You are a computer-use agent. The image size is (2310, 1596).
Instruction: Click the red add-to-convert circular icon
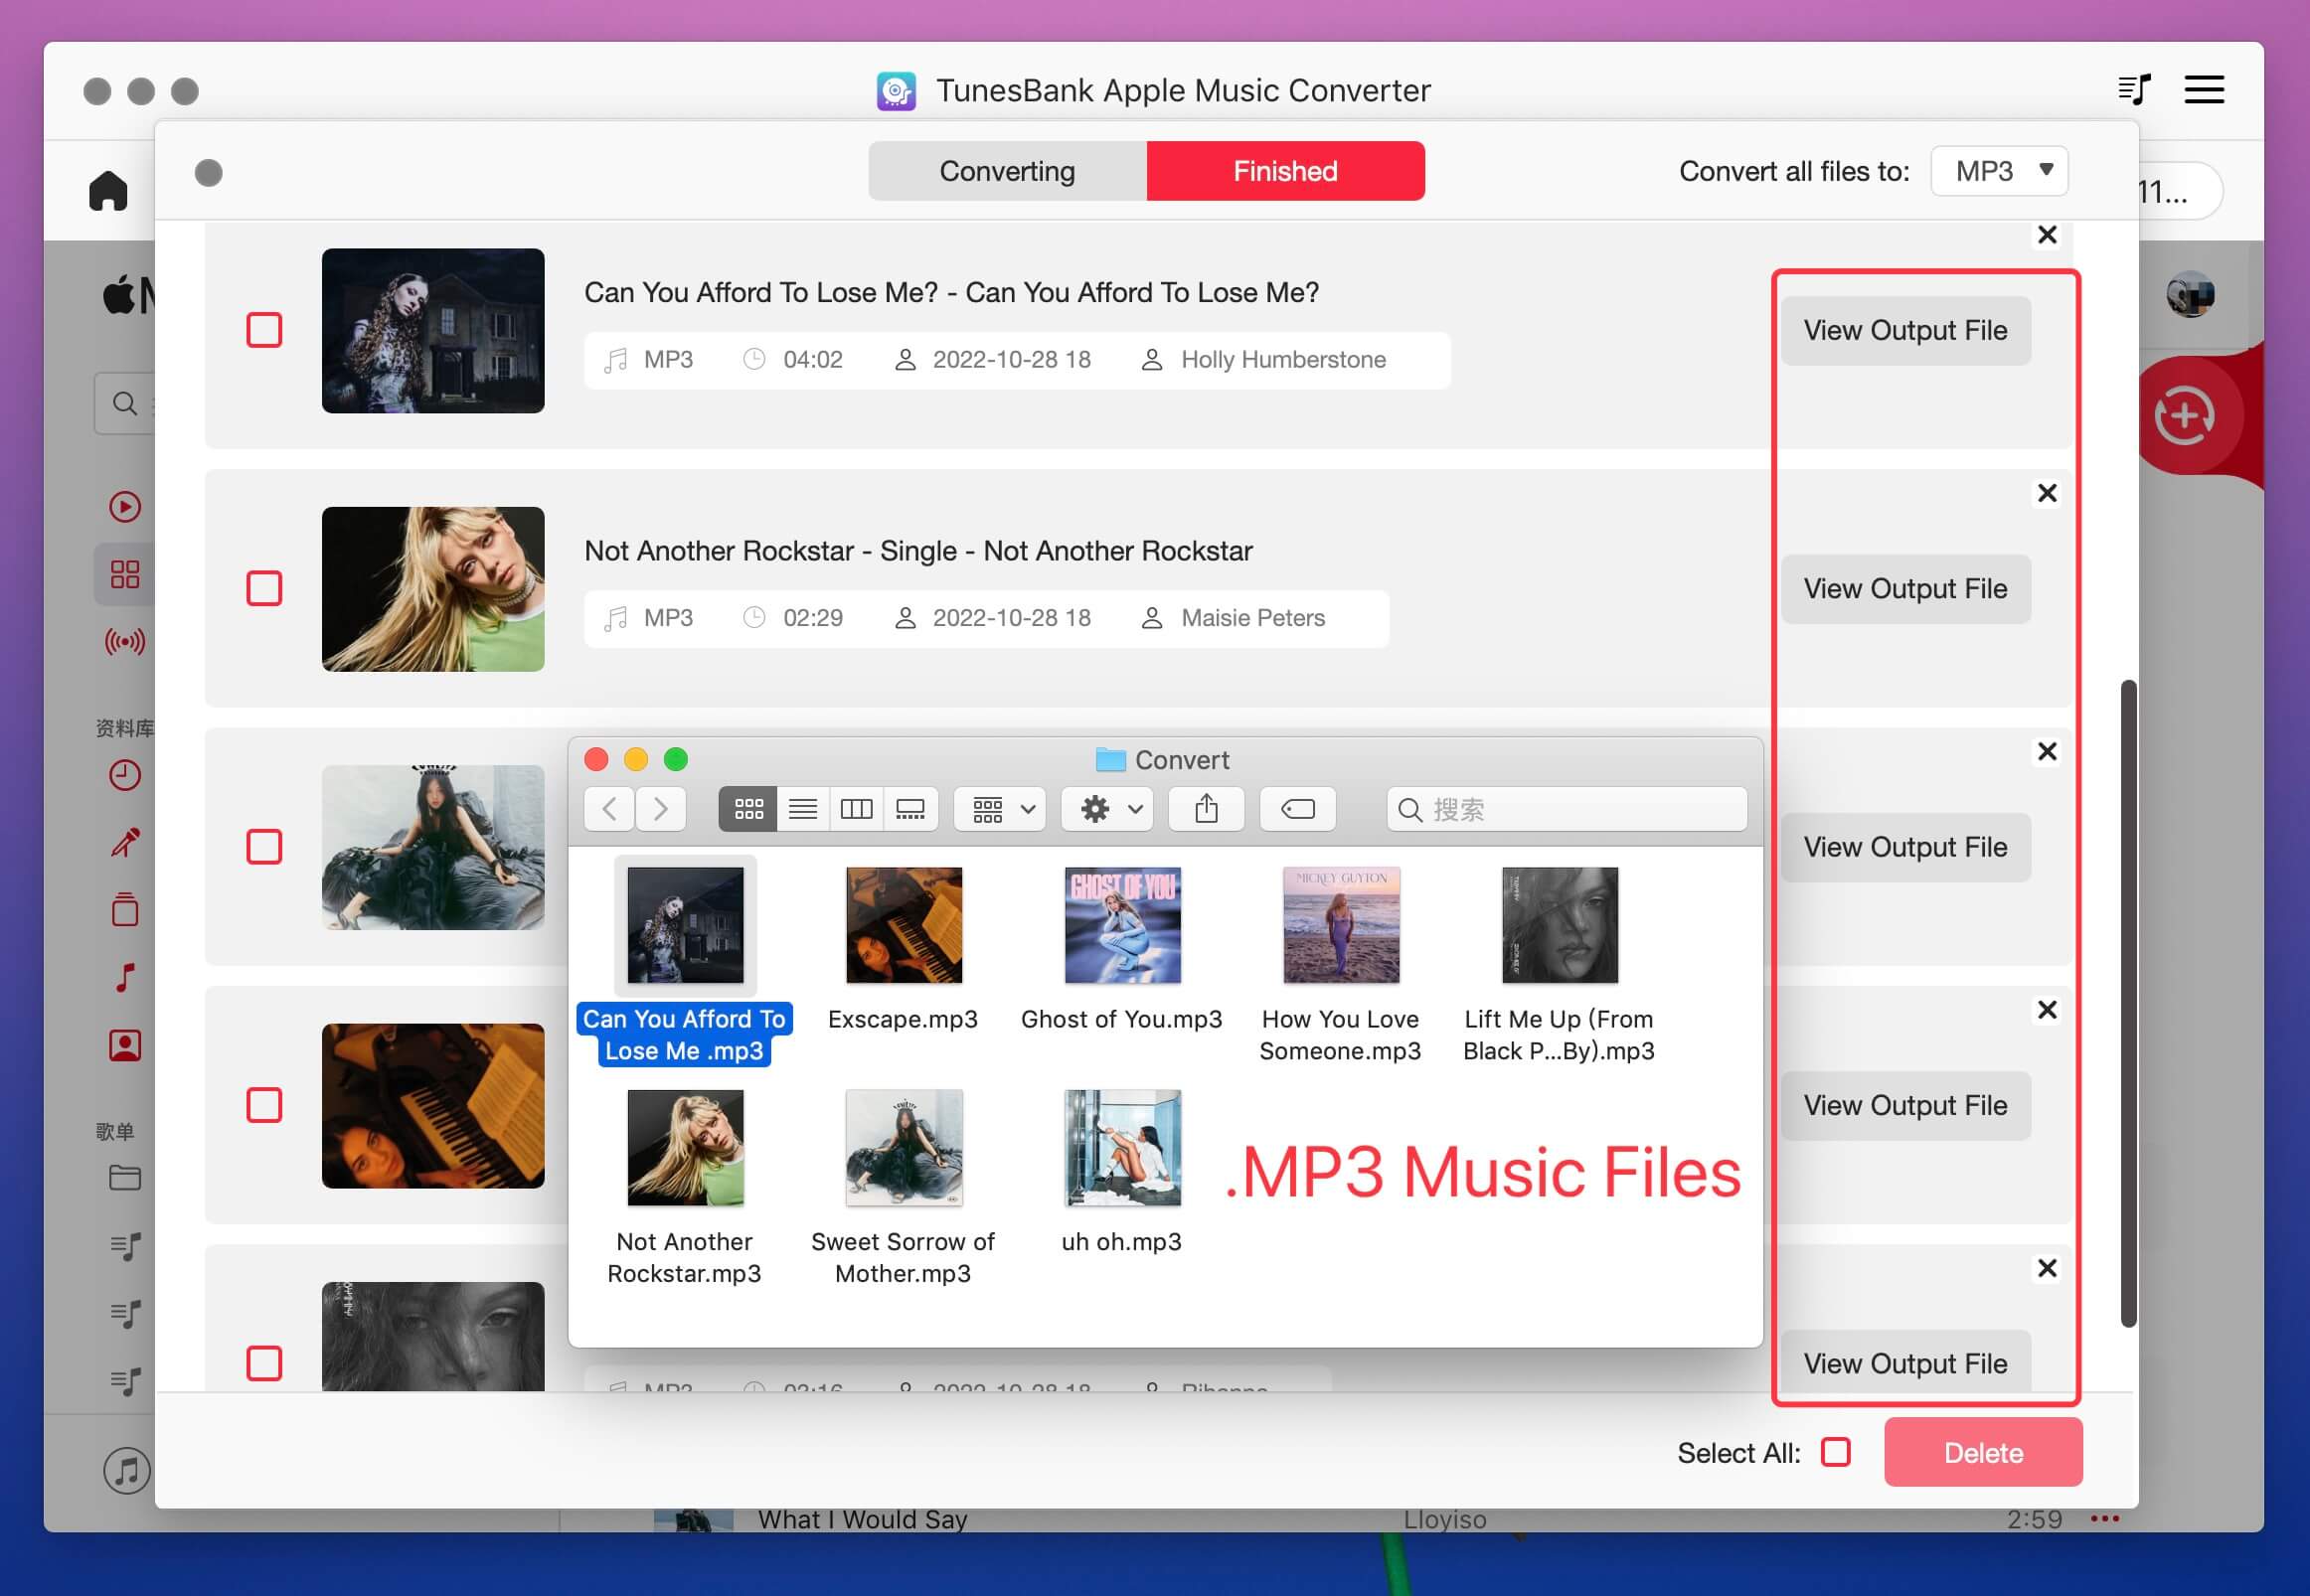click(x=2184, y=415)
